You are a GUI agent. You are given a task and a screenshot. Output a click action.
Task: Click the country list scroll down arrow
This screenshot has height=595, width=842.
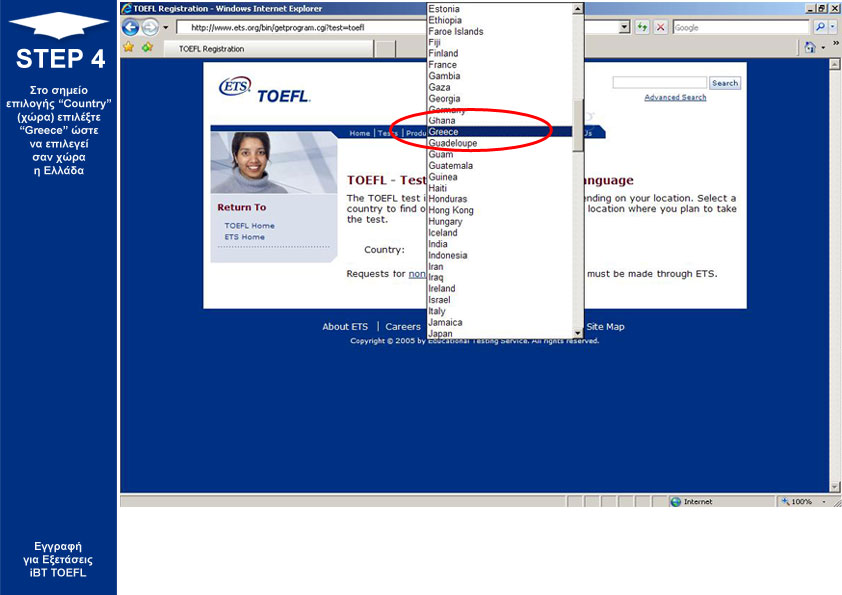(x=578, y=333)
